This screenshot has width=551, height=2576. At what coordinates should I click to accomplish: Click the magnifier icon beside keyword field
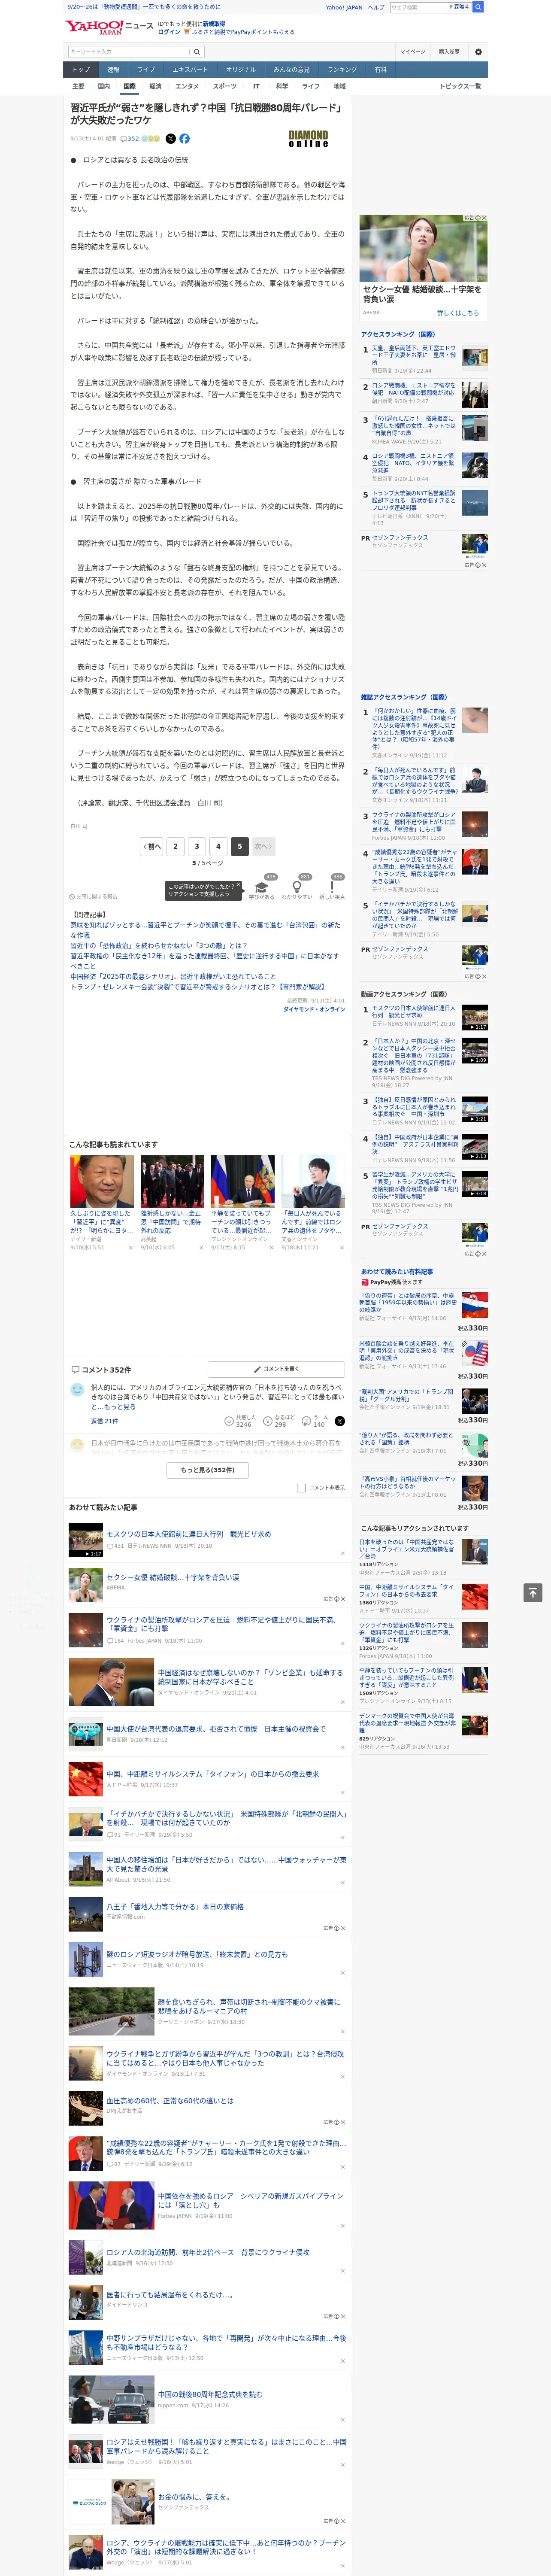tap(197, 52)
